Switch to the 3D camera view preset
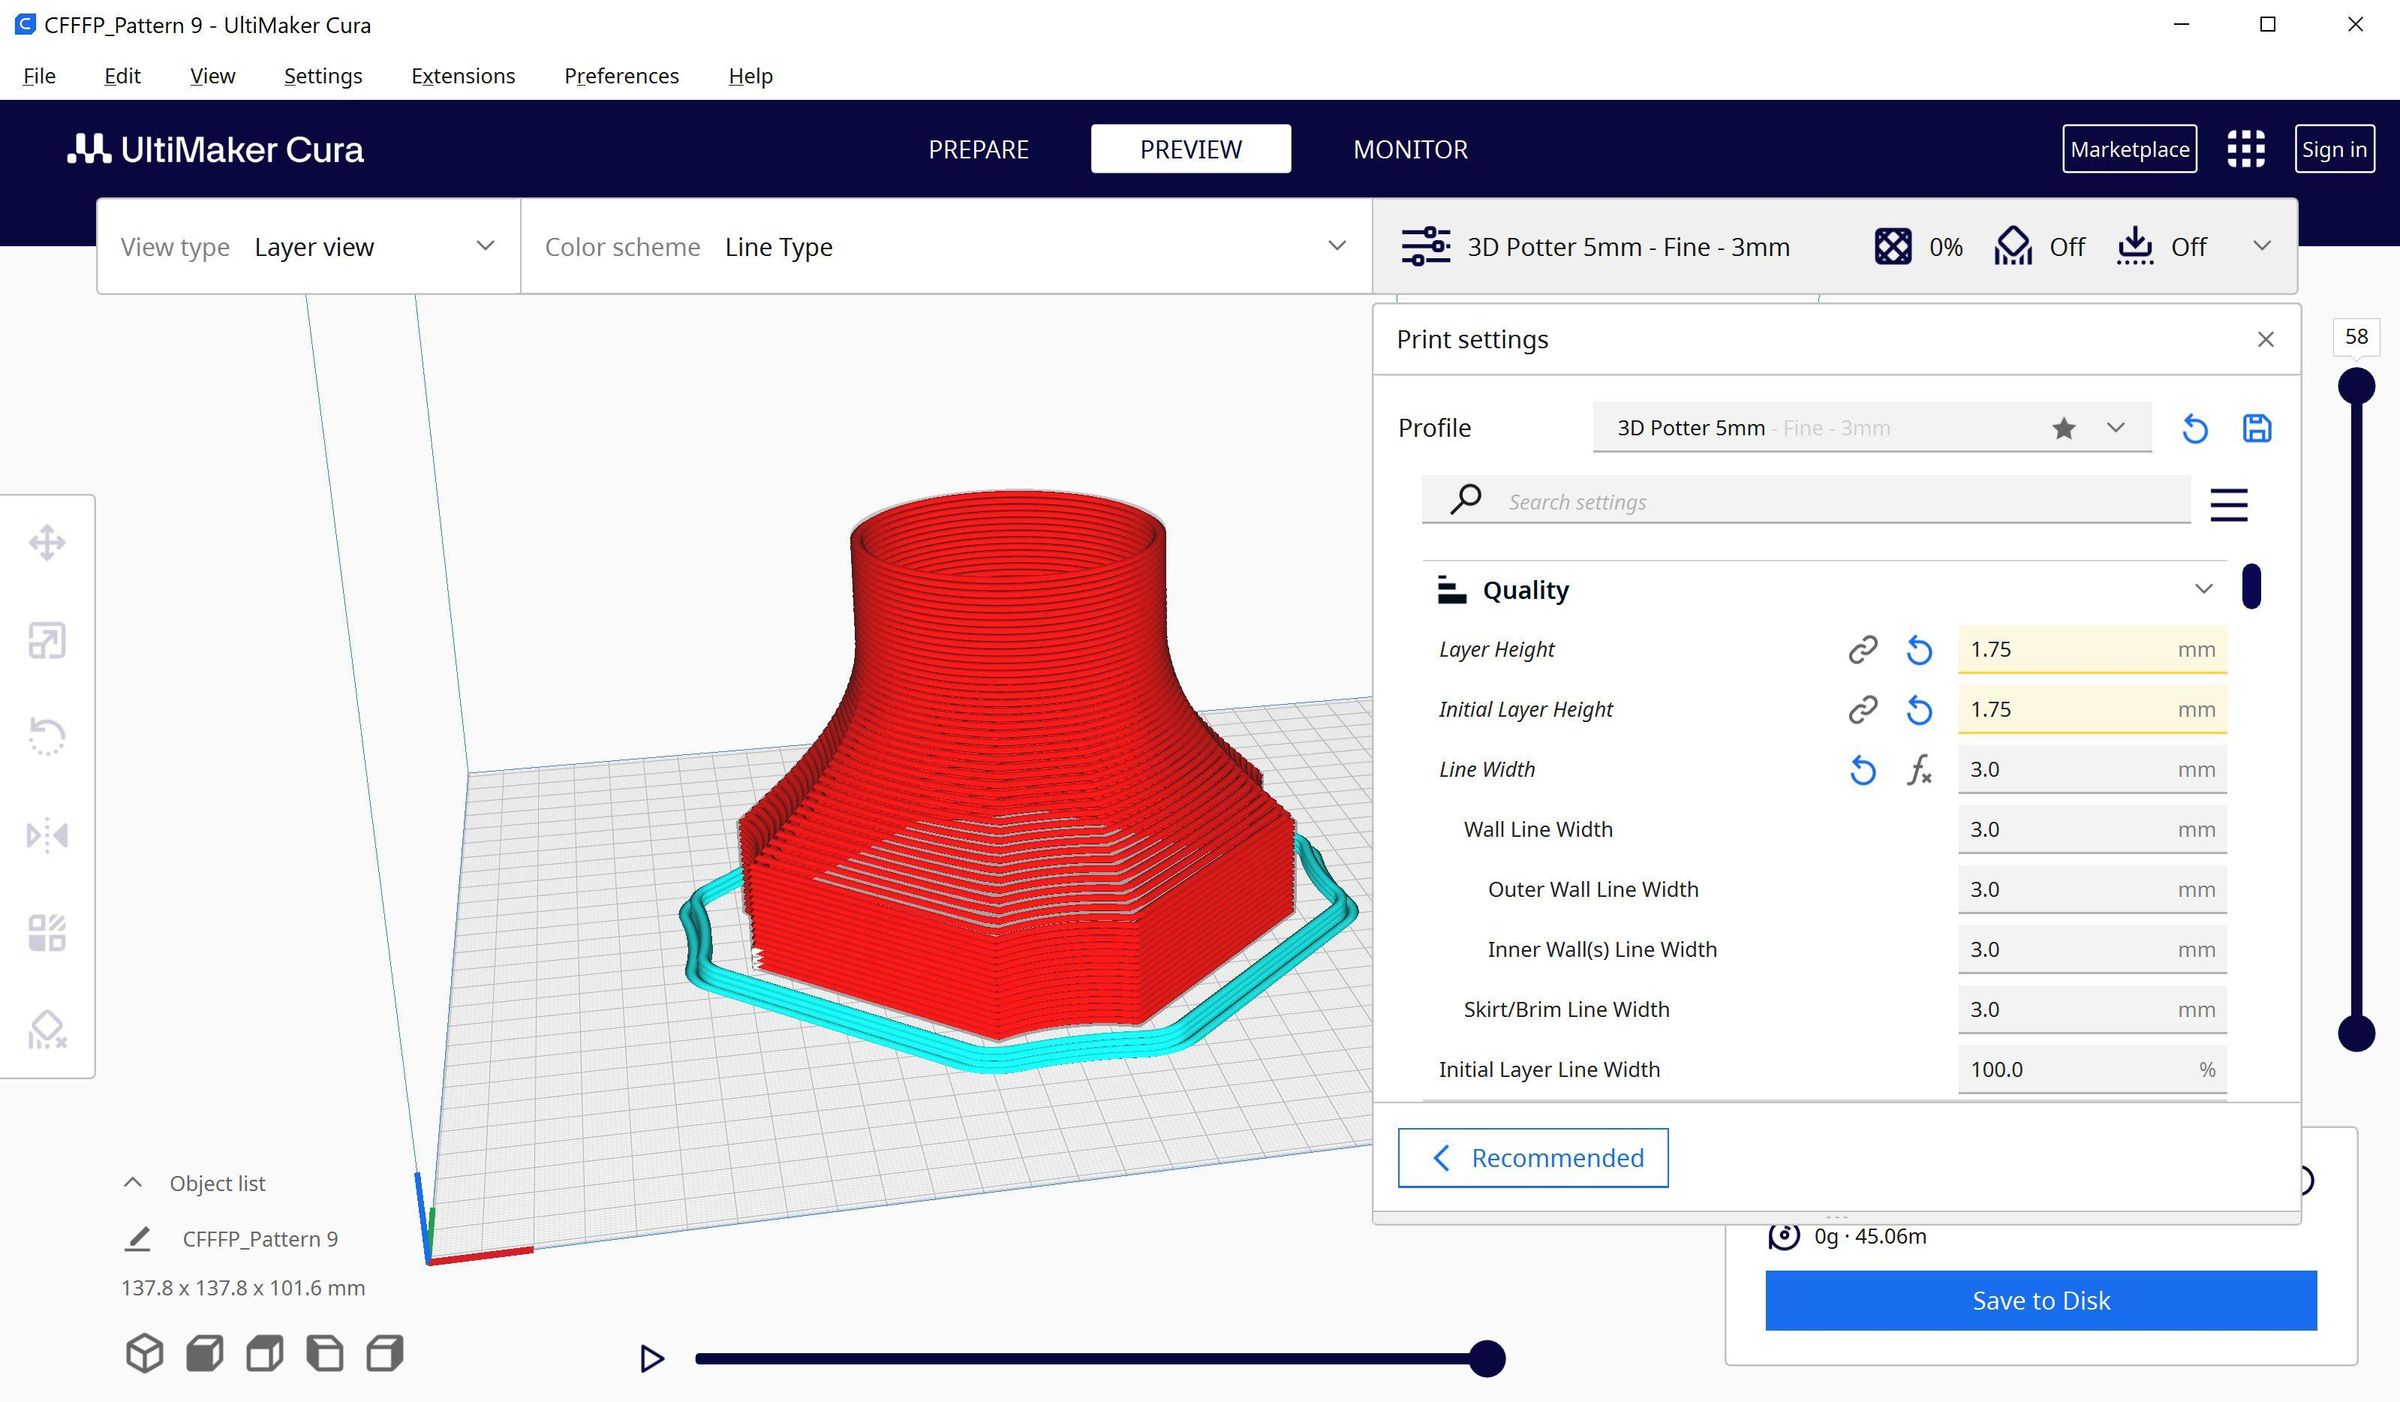2400x1402 pixels. 143,1353
